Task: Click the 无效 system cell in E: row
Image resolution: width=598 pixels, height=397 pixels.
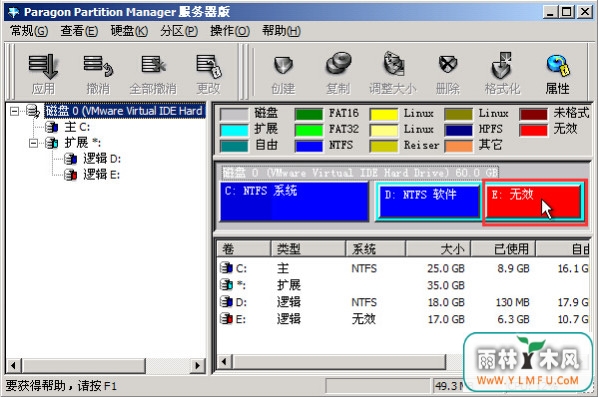Action: pos(363,319)
